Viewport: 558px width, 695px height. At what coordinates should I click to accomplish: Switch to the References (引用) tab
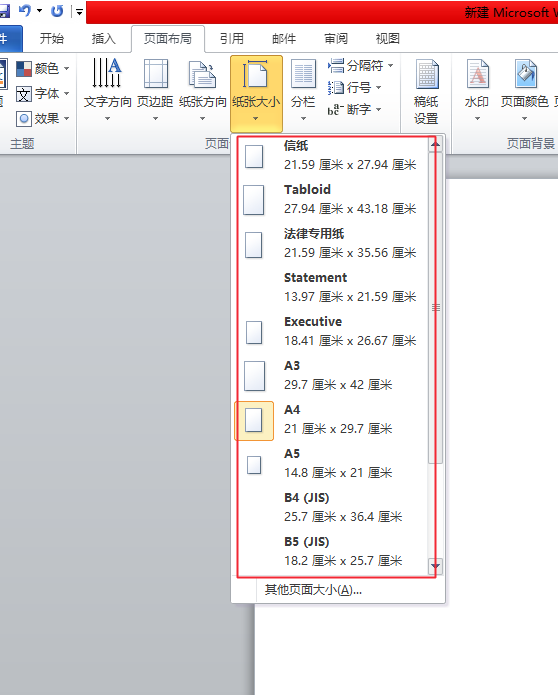tap(232, 39)
